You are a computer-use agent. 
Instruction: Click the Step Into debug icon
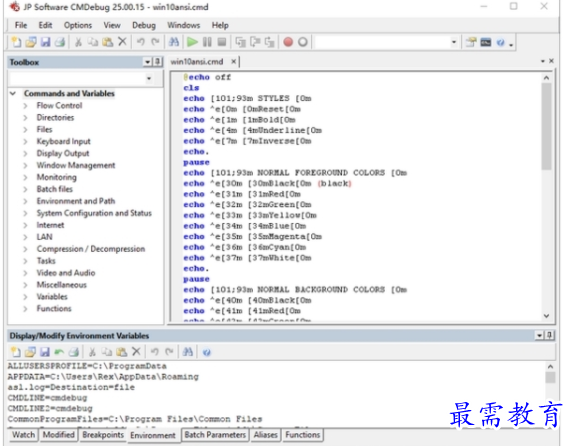(240, 42)
